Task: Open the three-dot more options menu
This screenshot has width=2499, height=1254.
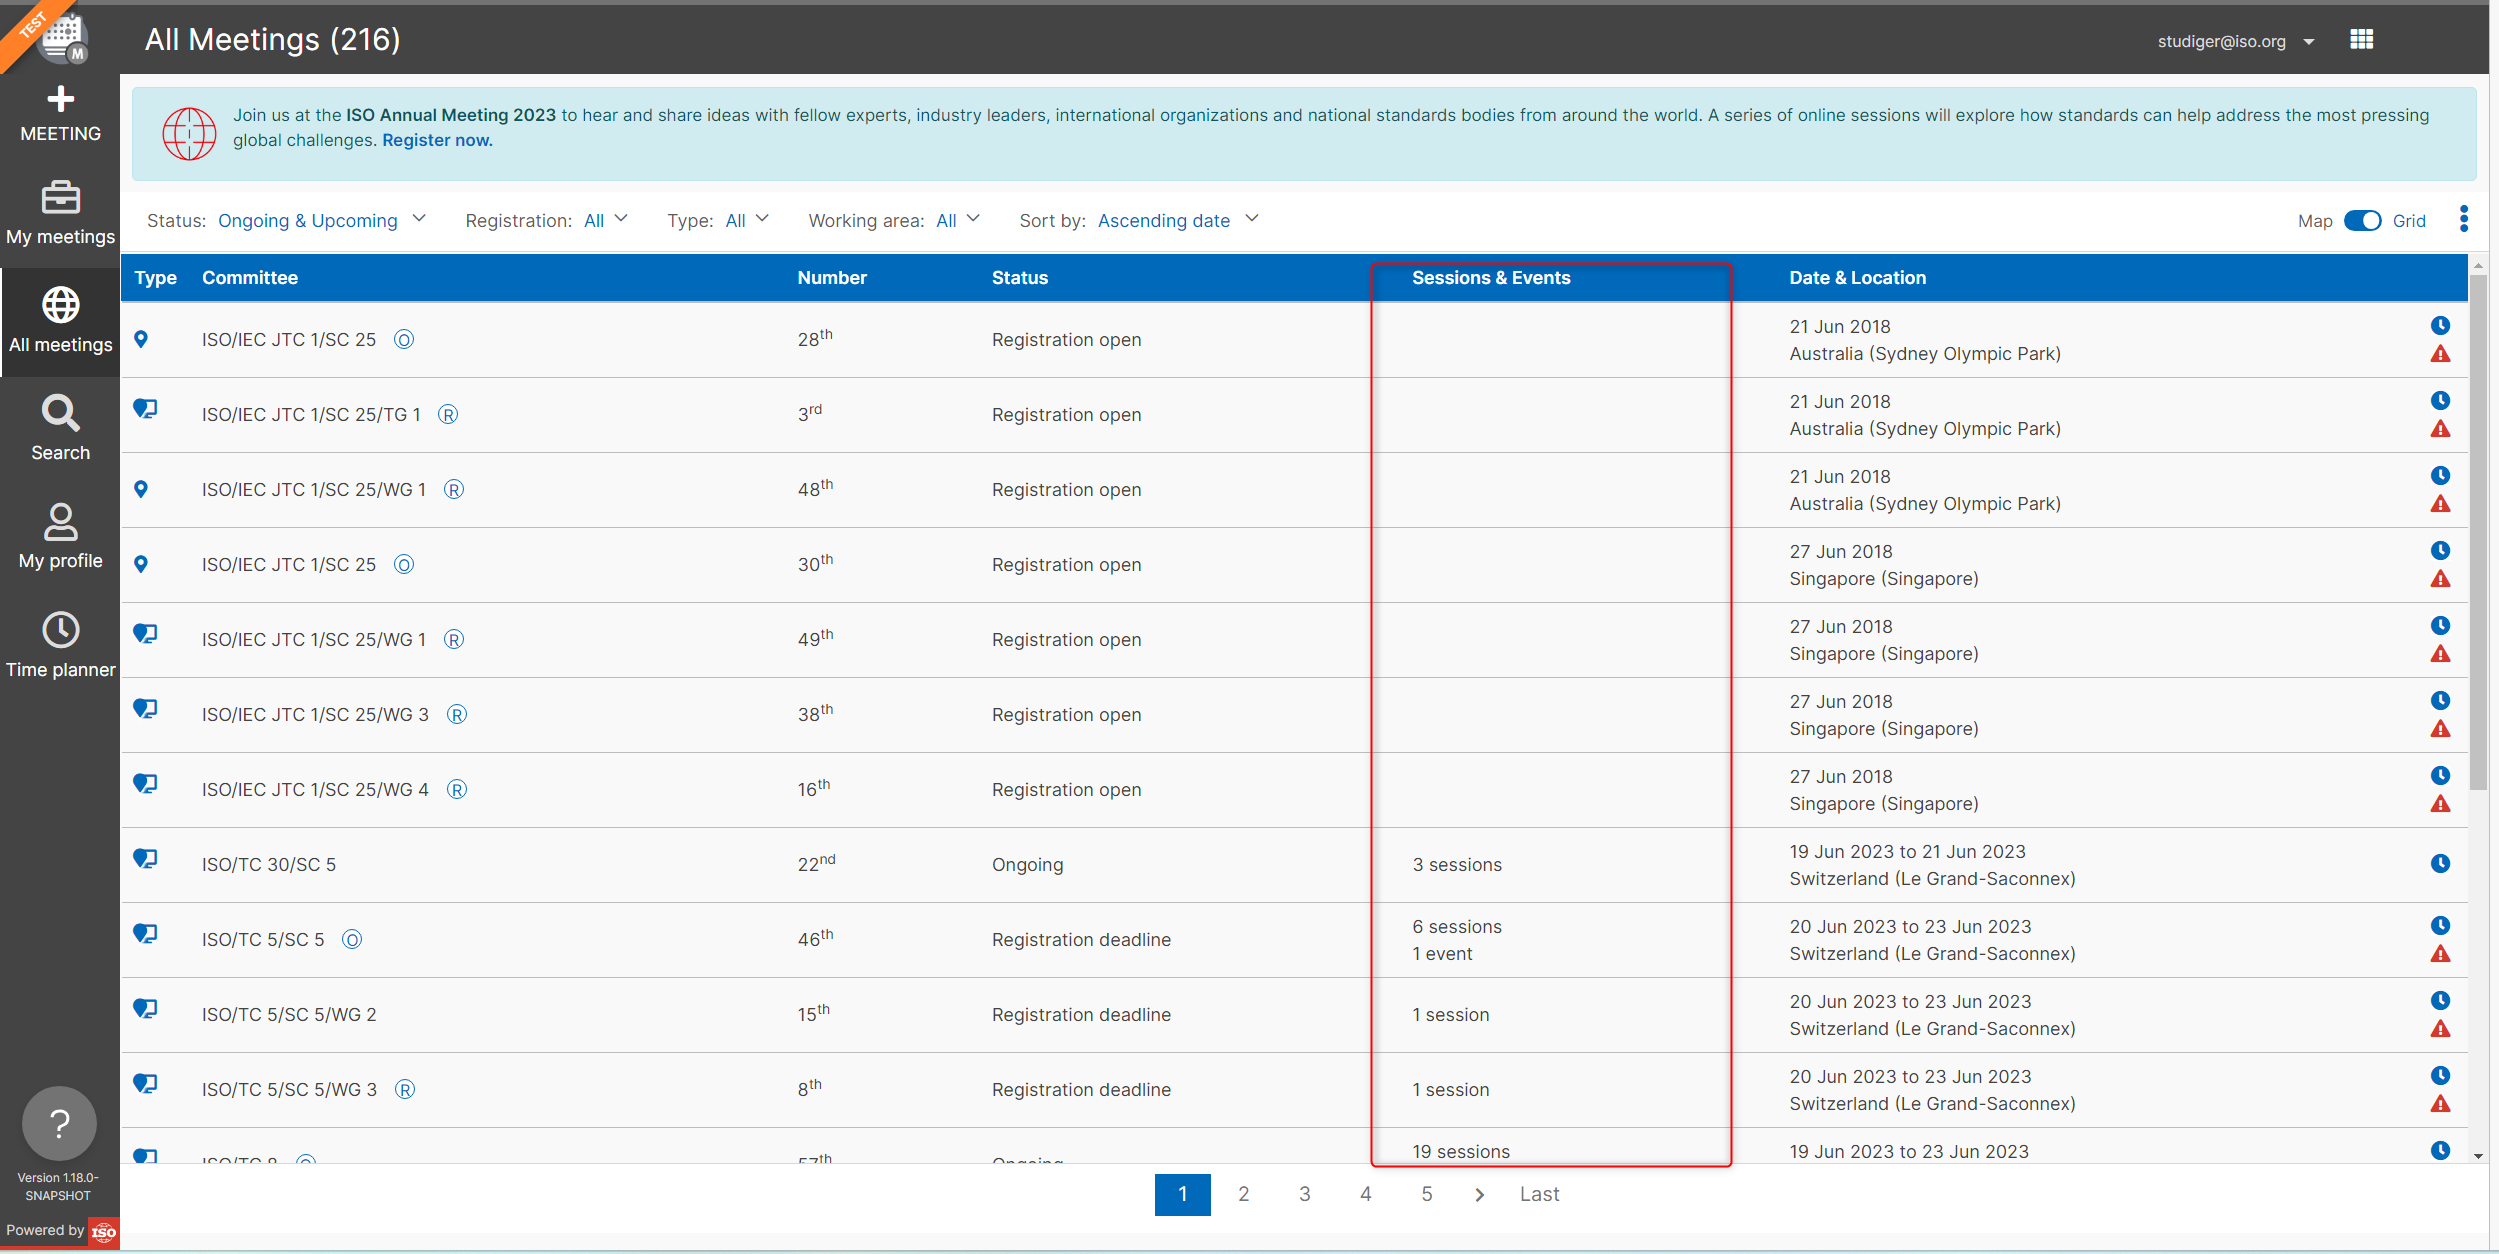Action: (2463, 219)
